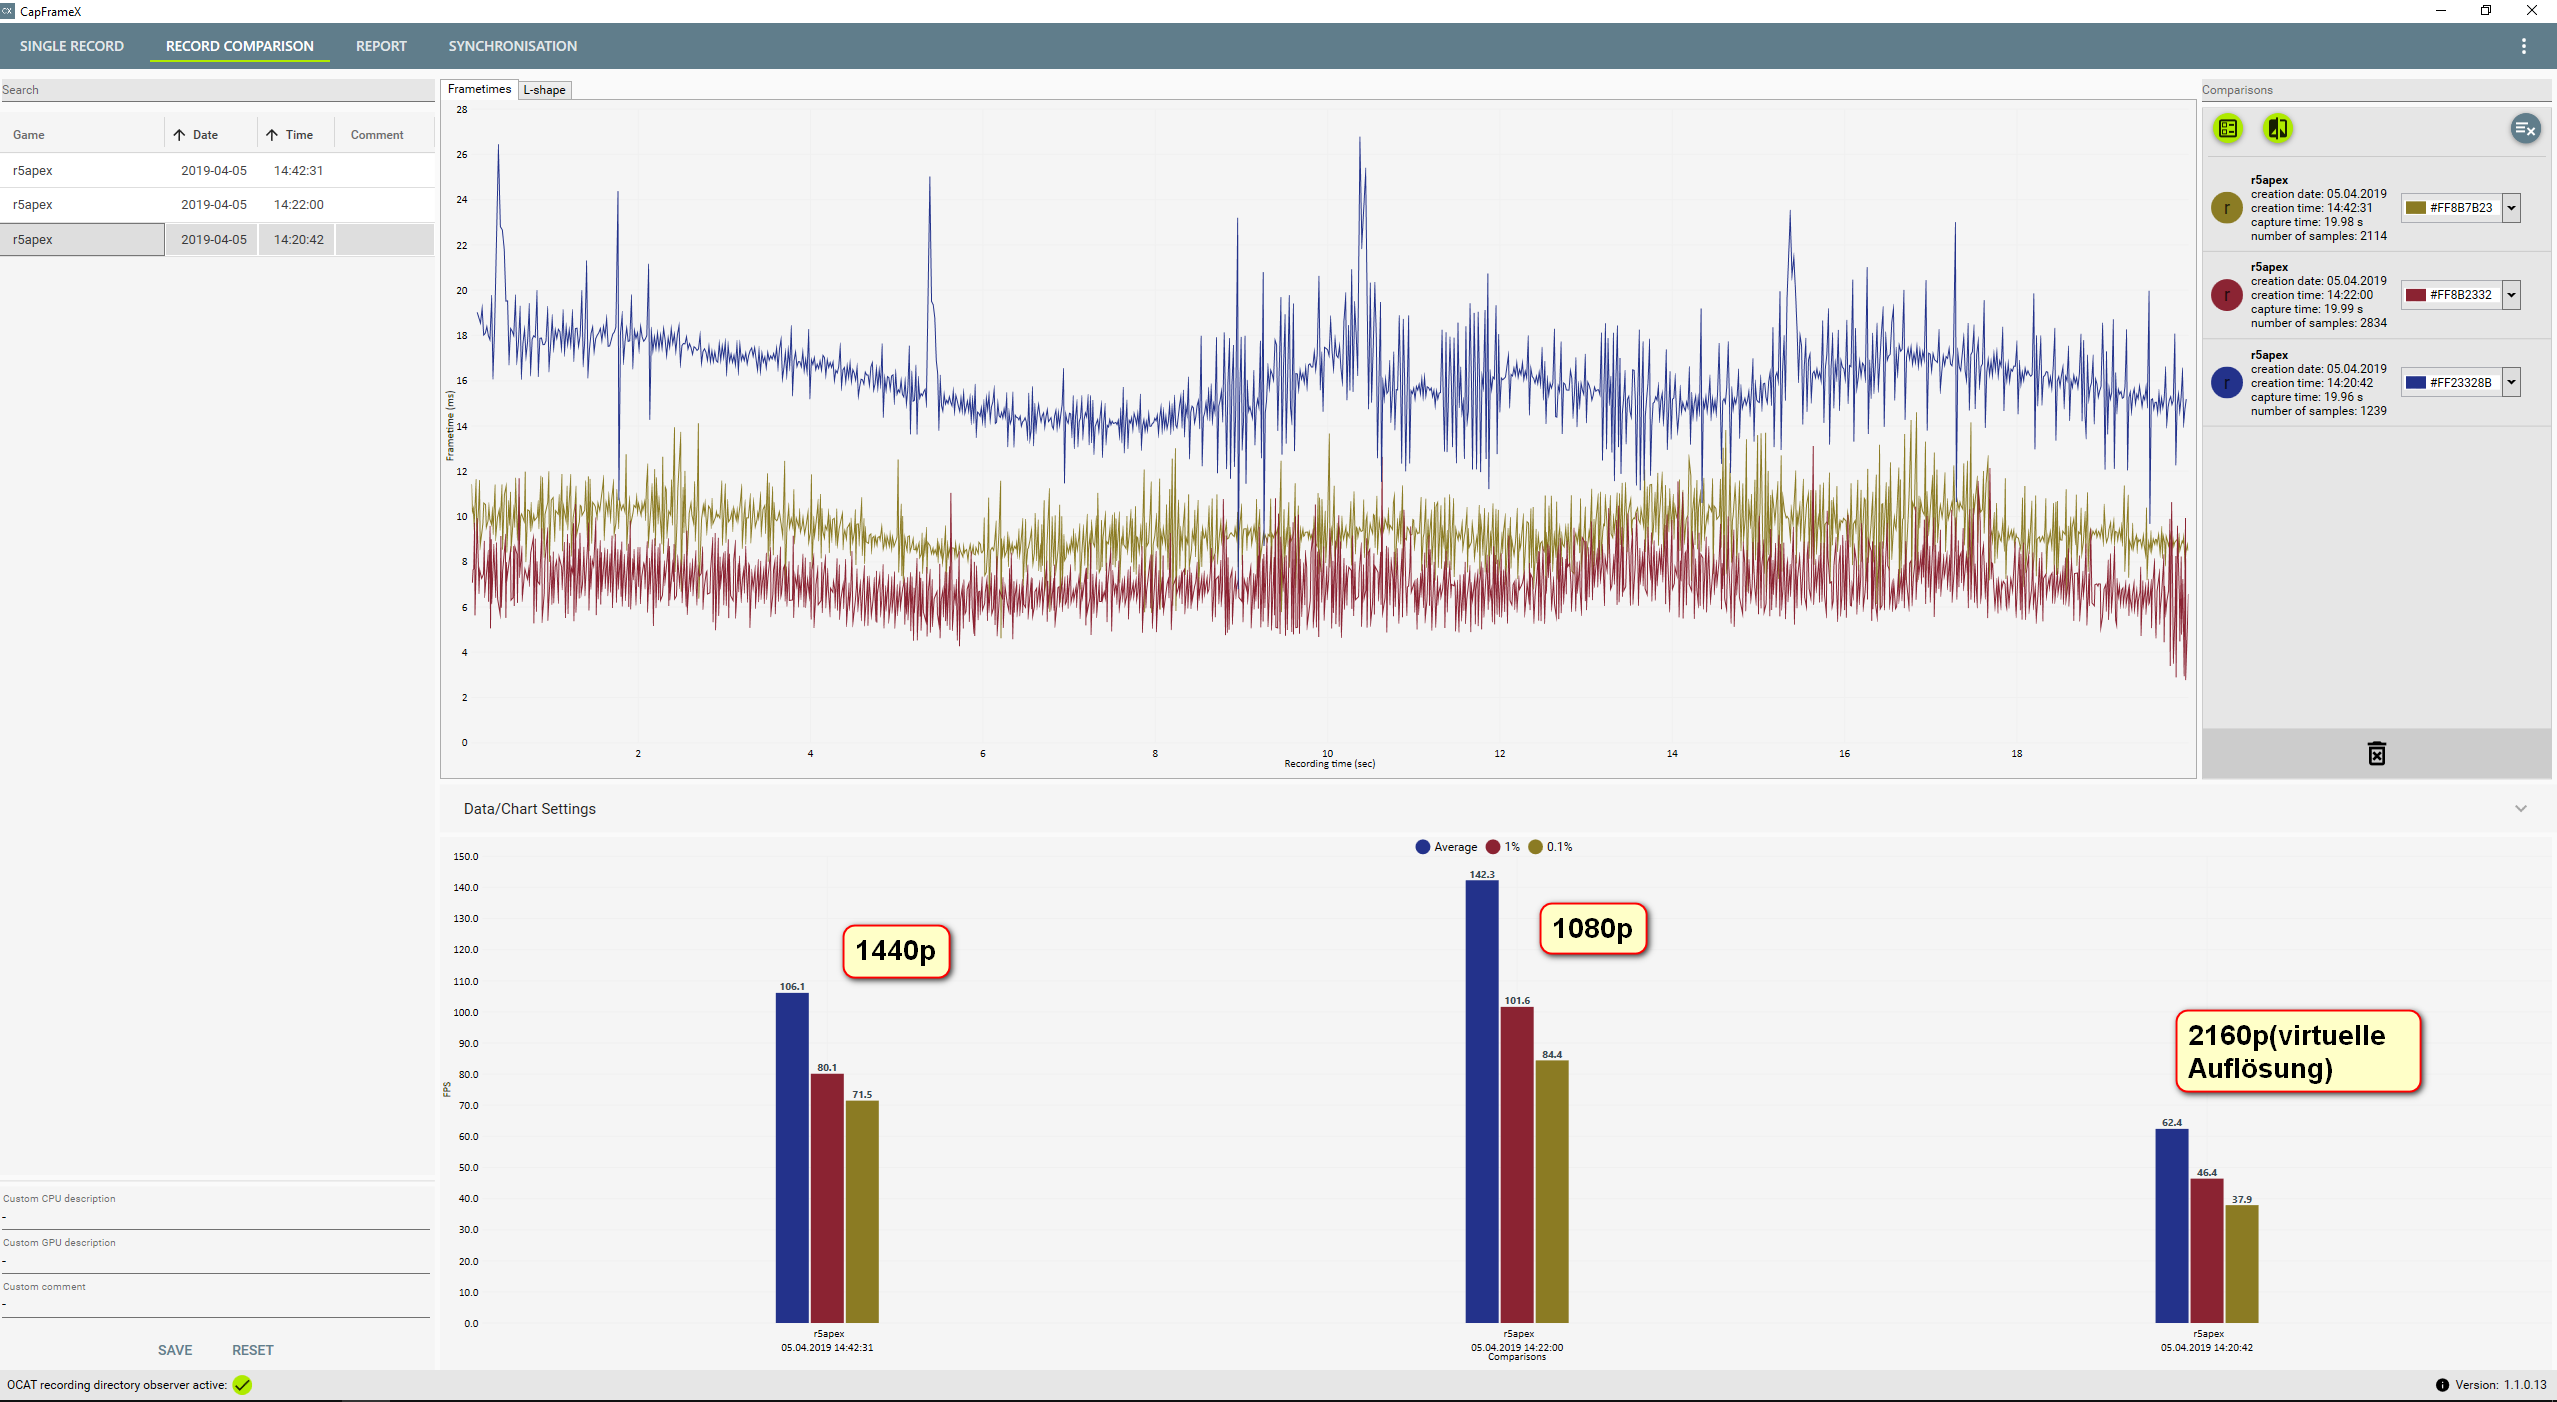
Task: Click the trash bin icon below the comparisons
Action: [x=2377, y=754]
